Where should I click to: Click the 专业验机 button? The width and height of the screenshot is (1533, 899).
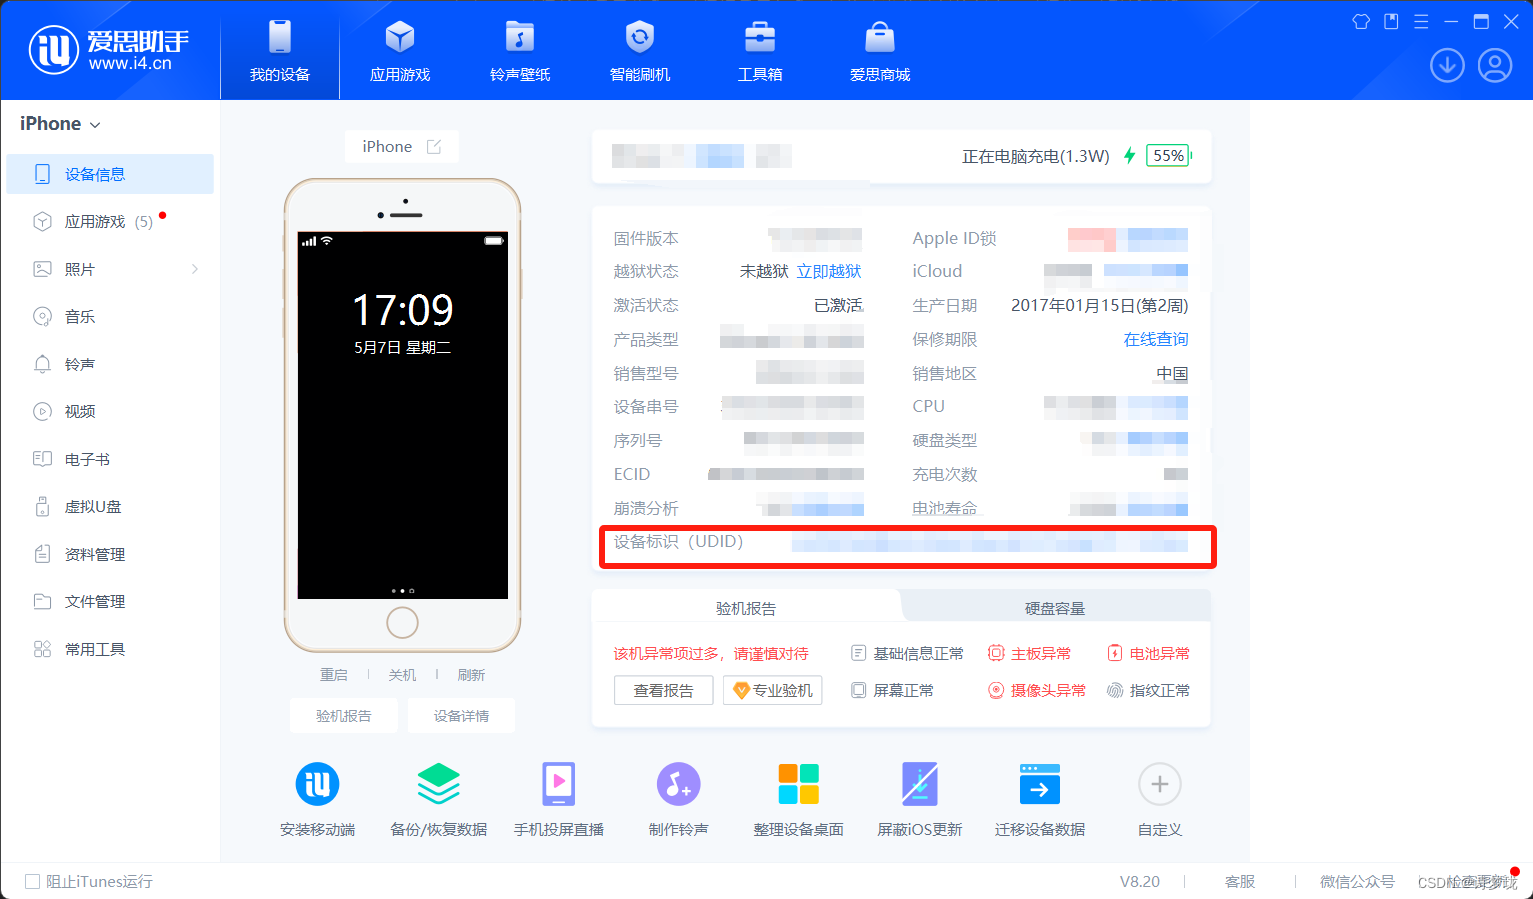coord(773,690)
